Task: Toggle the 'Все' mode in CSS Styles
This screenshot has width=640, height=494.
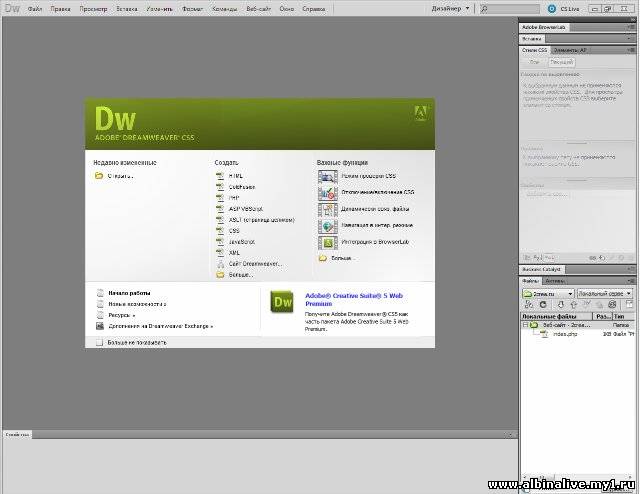Action: (x=534, y=62)
